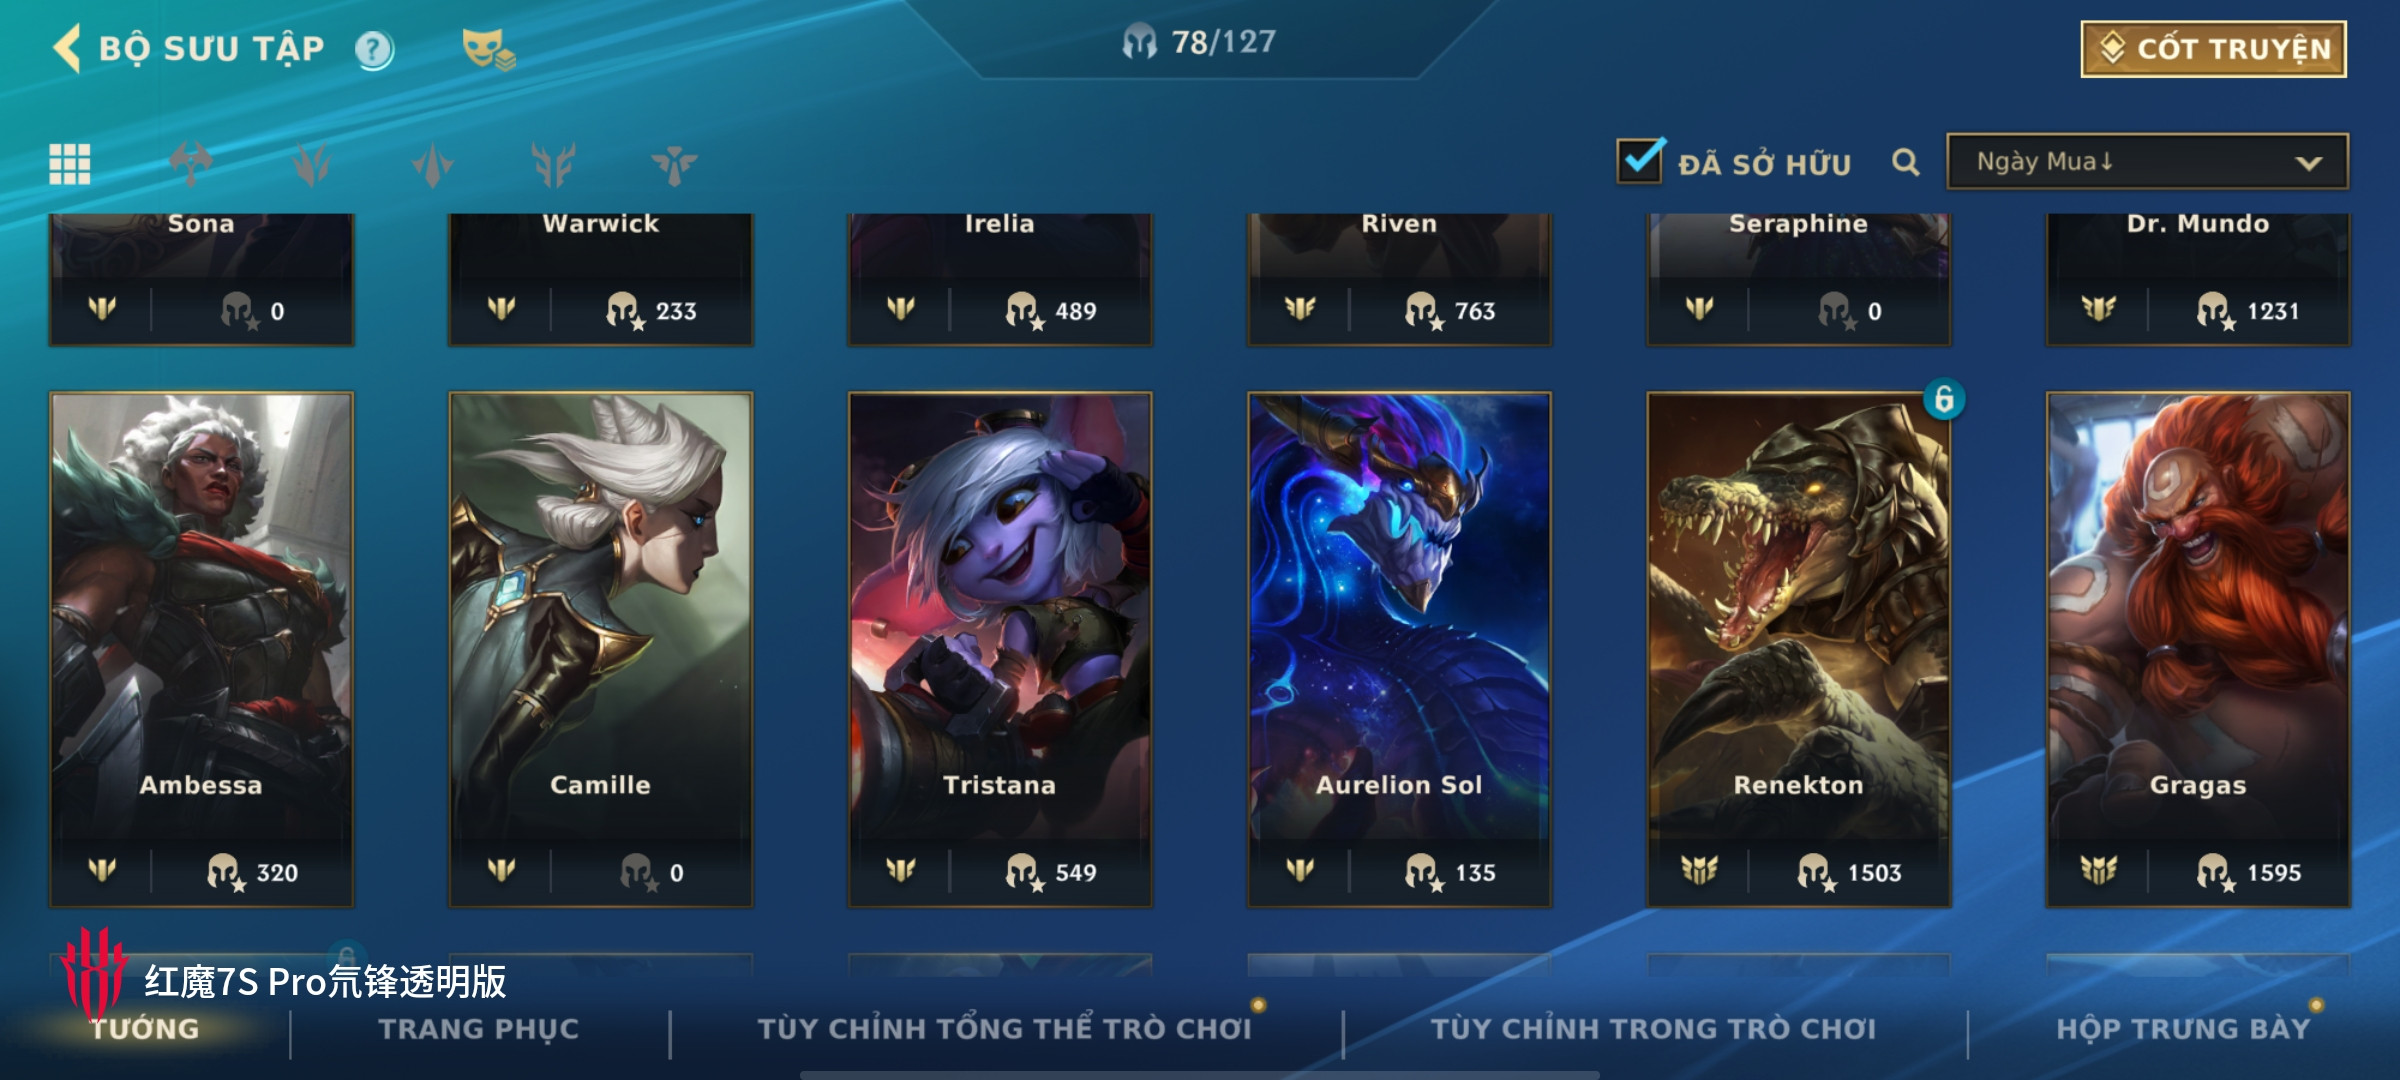
Task: Open TÙY CHỈNH TỔNG THỂ TRÒ CHƠI tab
Action: click(1005, 1029)
